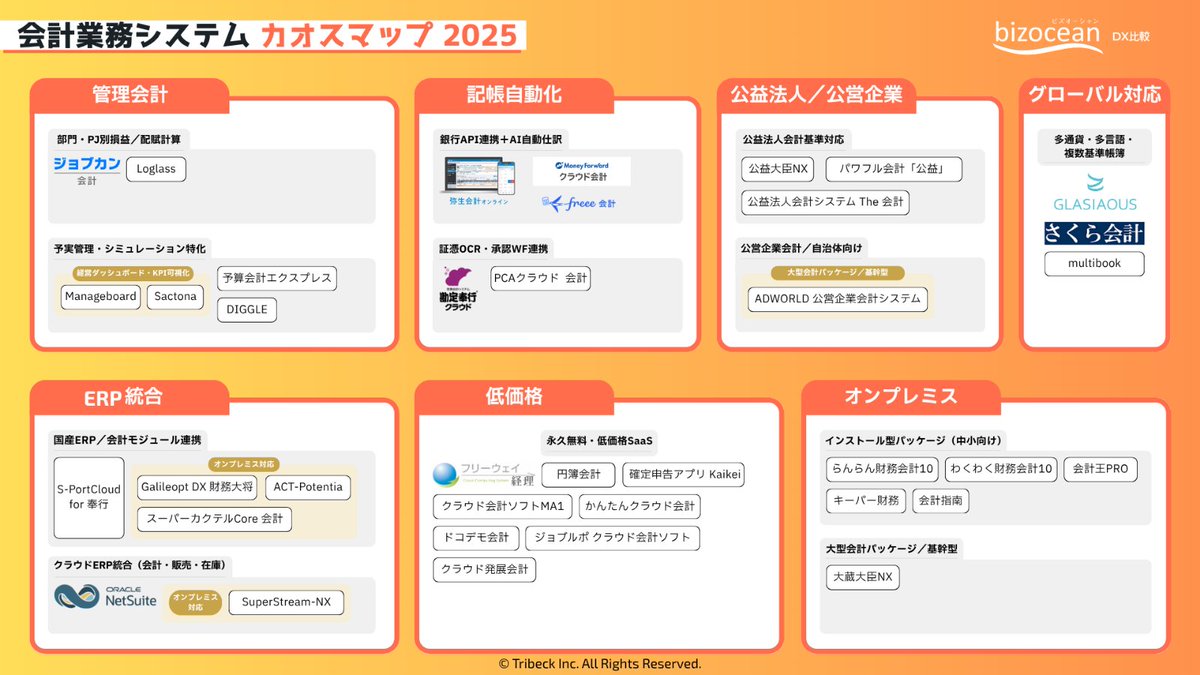The image size is (1200, 675).
Task: Click the Oracle NetSuite logo
Action: (x=105, y=597)
